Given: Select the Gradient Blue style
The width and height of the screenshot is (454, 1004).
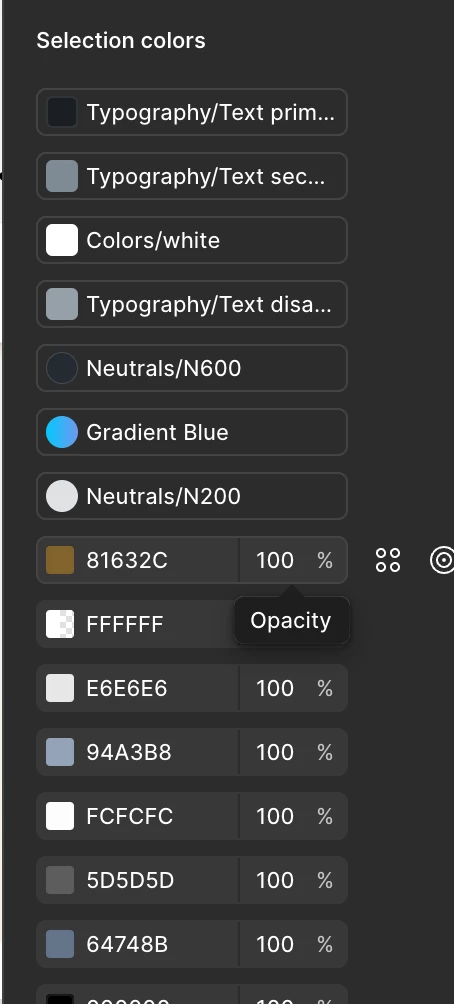Looking at the screenshot, I should coord(191,432).
